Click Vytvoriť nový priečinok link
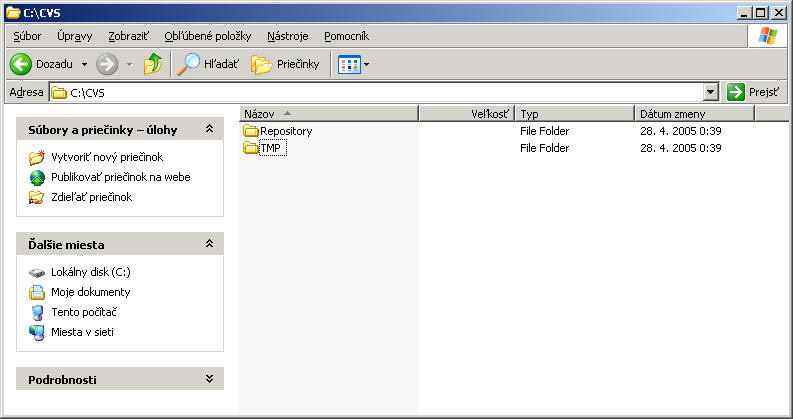 click(107, 157)
